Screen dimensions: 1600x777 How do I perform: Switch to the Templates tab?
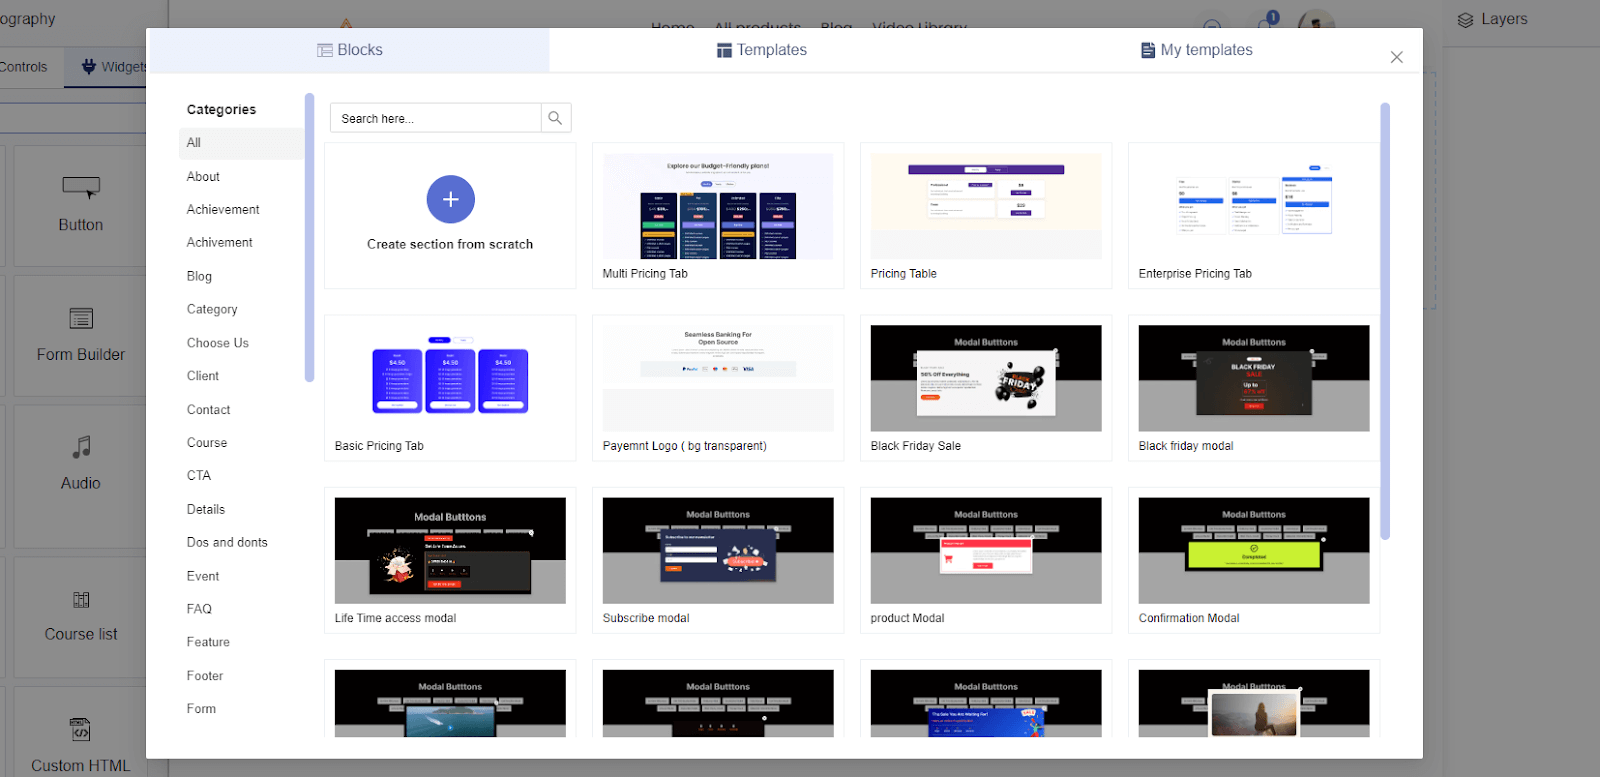pos(761,50)
